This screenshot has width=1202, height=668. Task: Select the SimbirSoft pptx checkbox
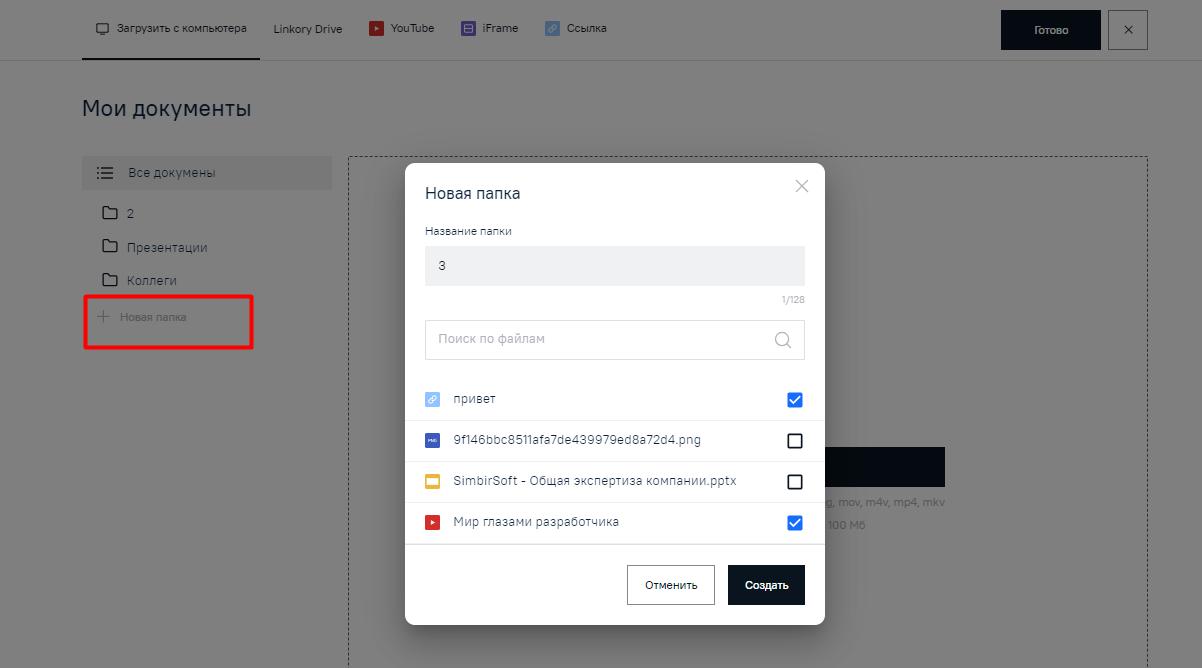click(795, 482)
